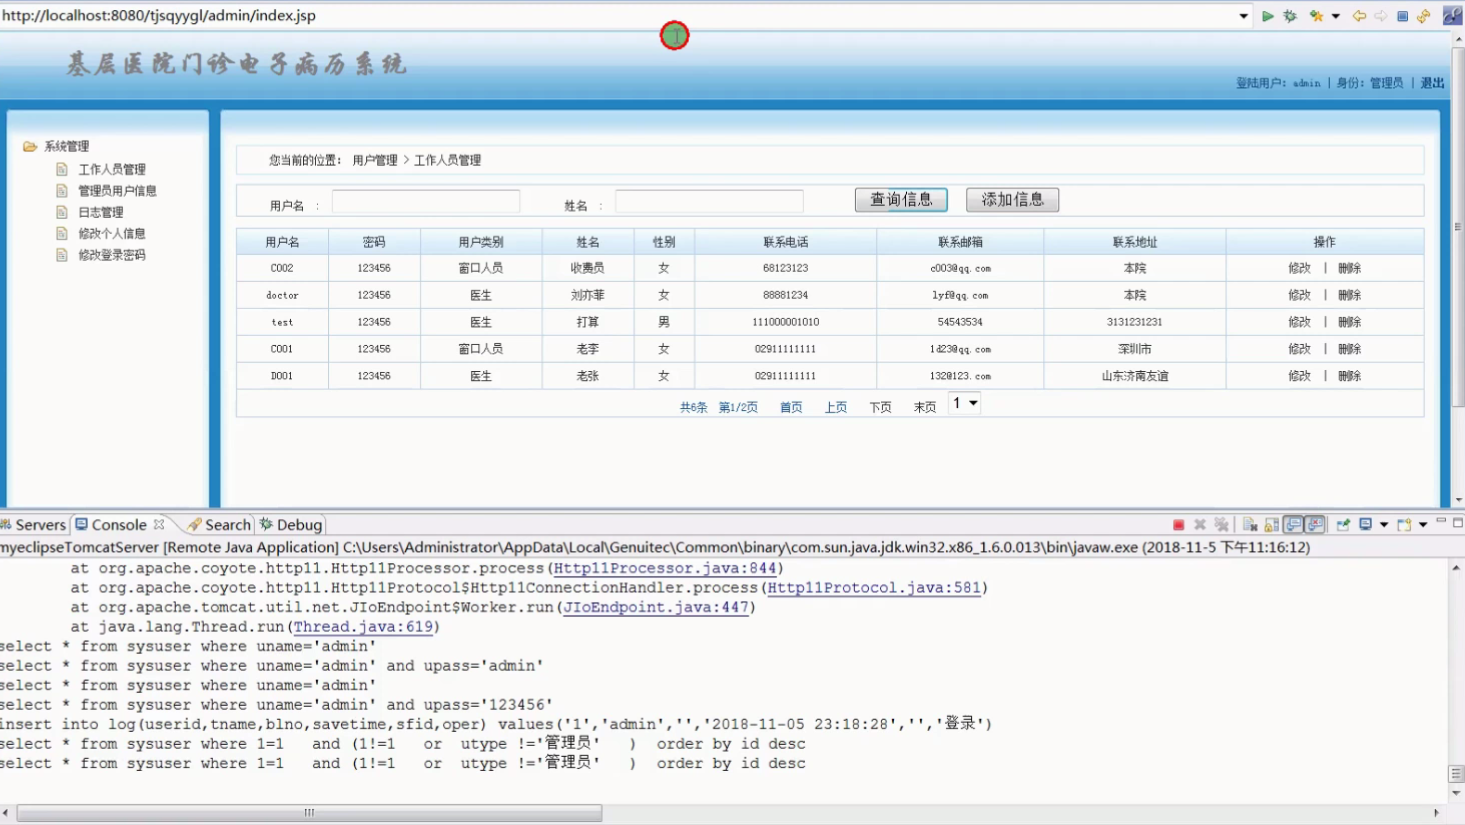Go back with the yellow left arrow

tap(1359, 16)
